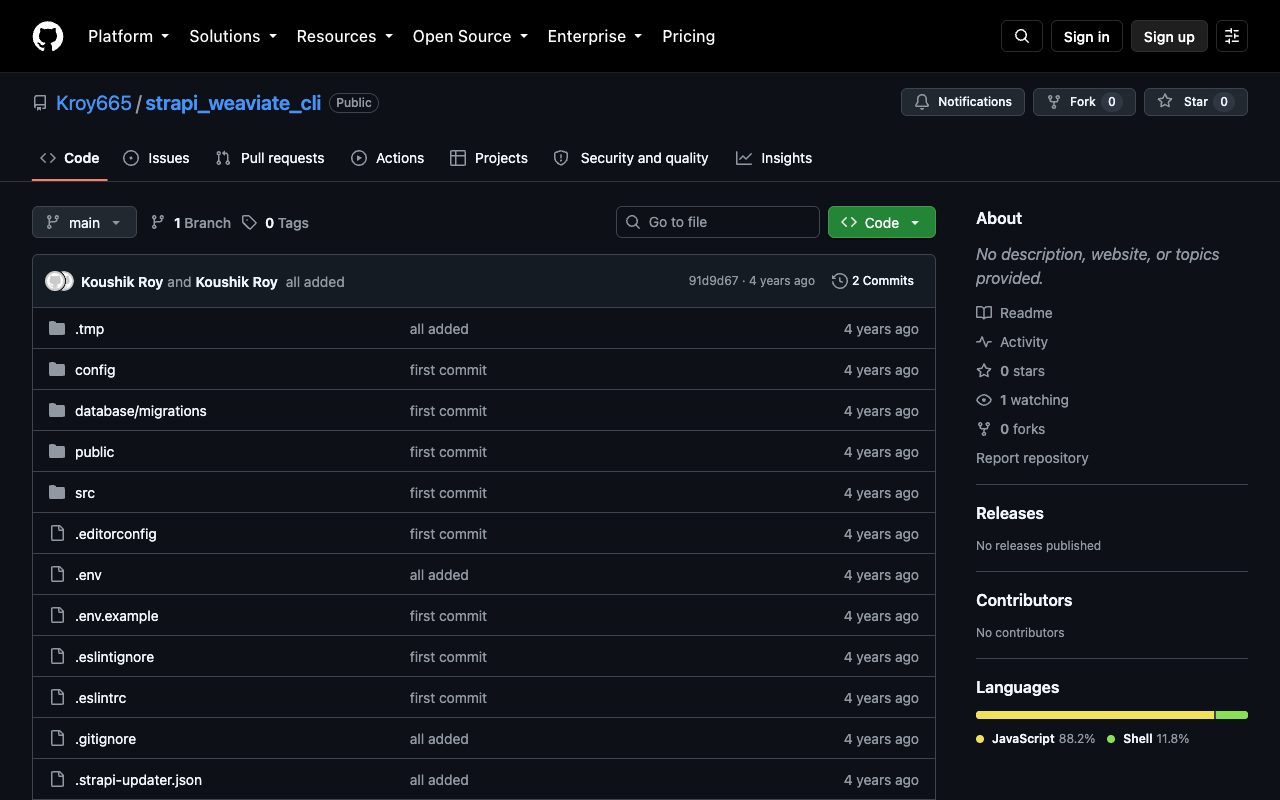The width and height of the screenshot is (1280, 800).
Task: Expand the Enterprise menu
Action: (x=594, y=36)
